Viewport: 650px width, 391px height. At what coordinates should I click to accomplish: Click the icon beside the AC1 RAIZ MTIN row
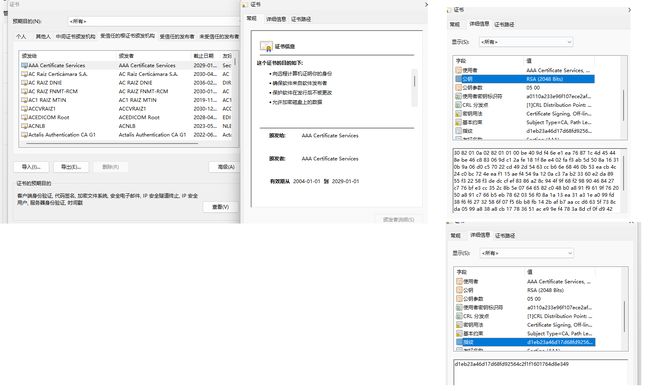click(24, 100)
